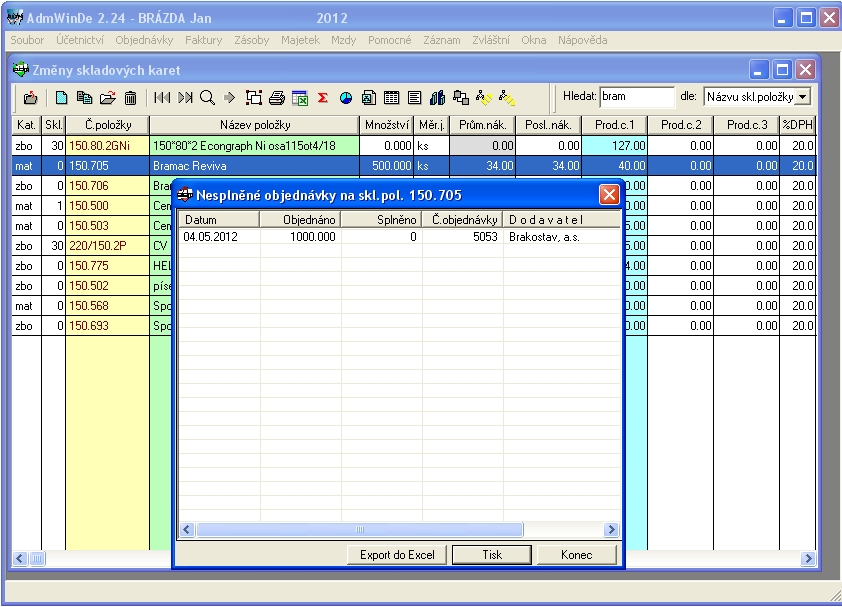Image resolution: width=842 pixels, height=607 pixels.
Task: Click the Dodavatel column header
Action: click(x=562, y=220)
